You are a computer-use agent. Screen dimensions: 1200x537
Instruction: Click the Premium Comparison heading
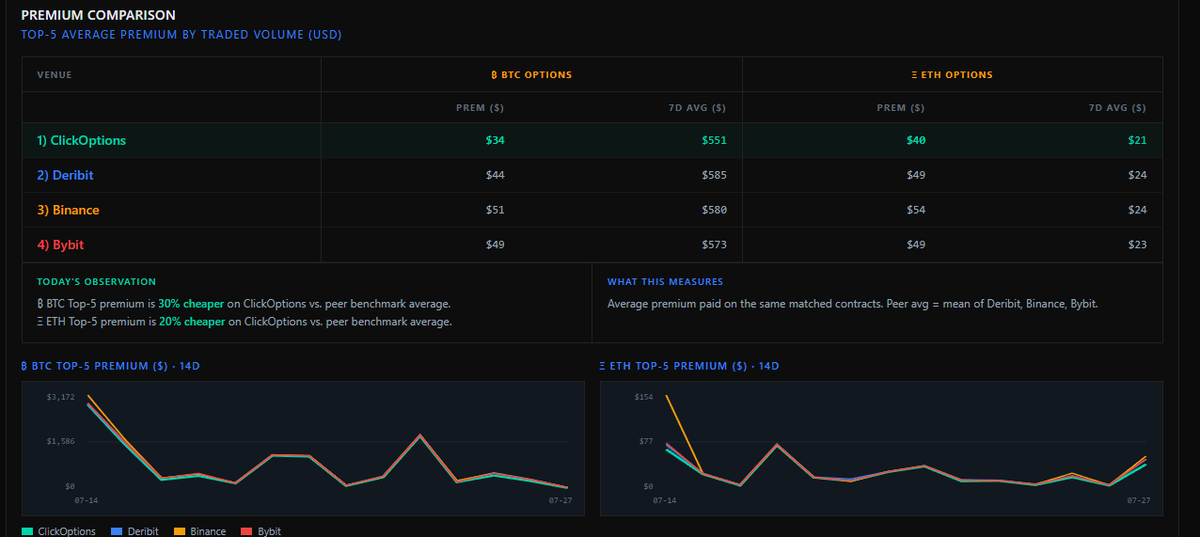coord(98,16)
